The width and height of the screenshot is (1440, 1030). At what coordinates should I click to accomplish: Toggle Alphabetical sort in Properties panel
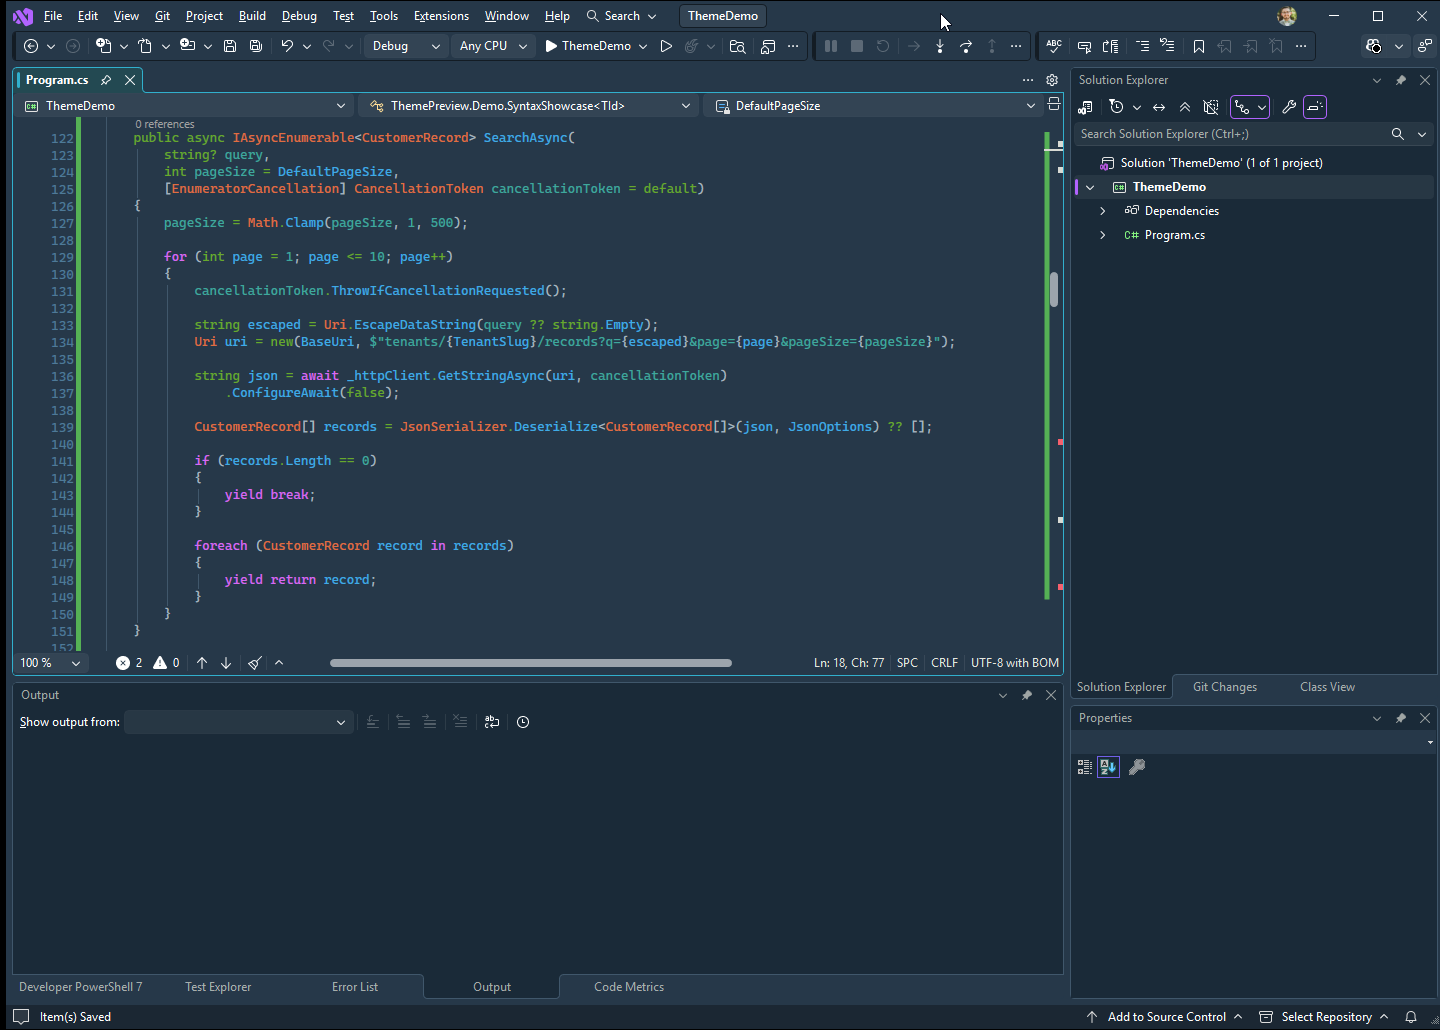tap(1108, 767)
